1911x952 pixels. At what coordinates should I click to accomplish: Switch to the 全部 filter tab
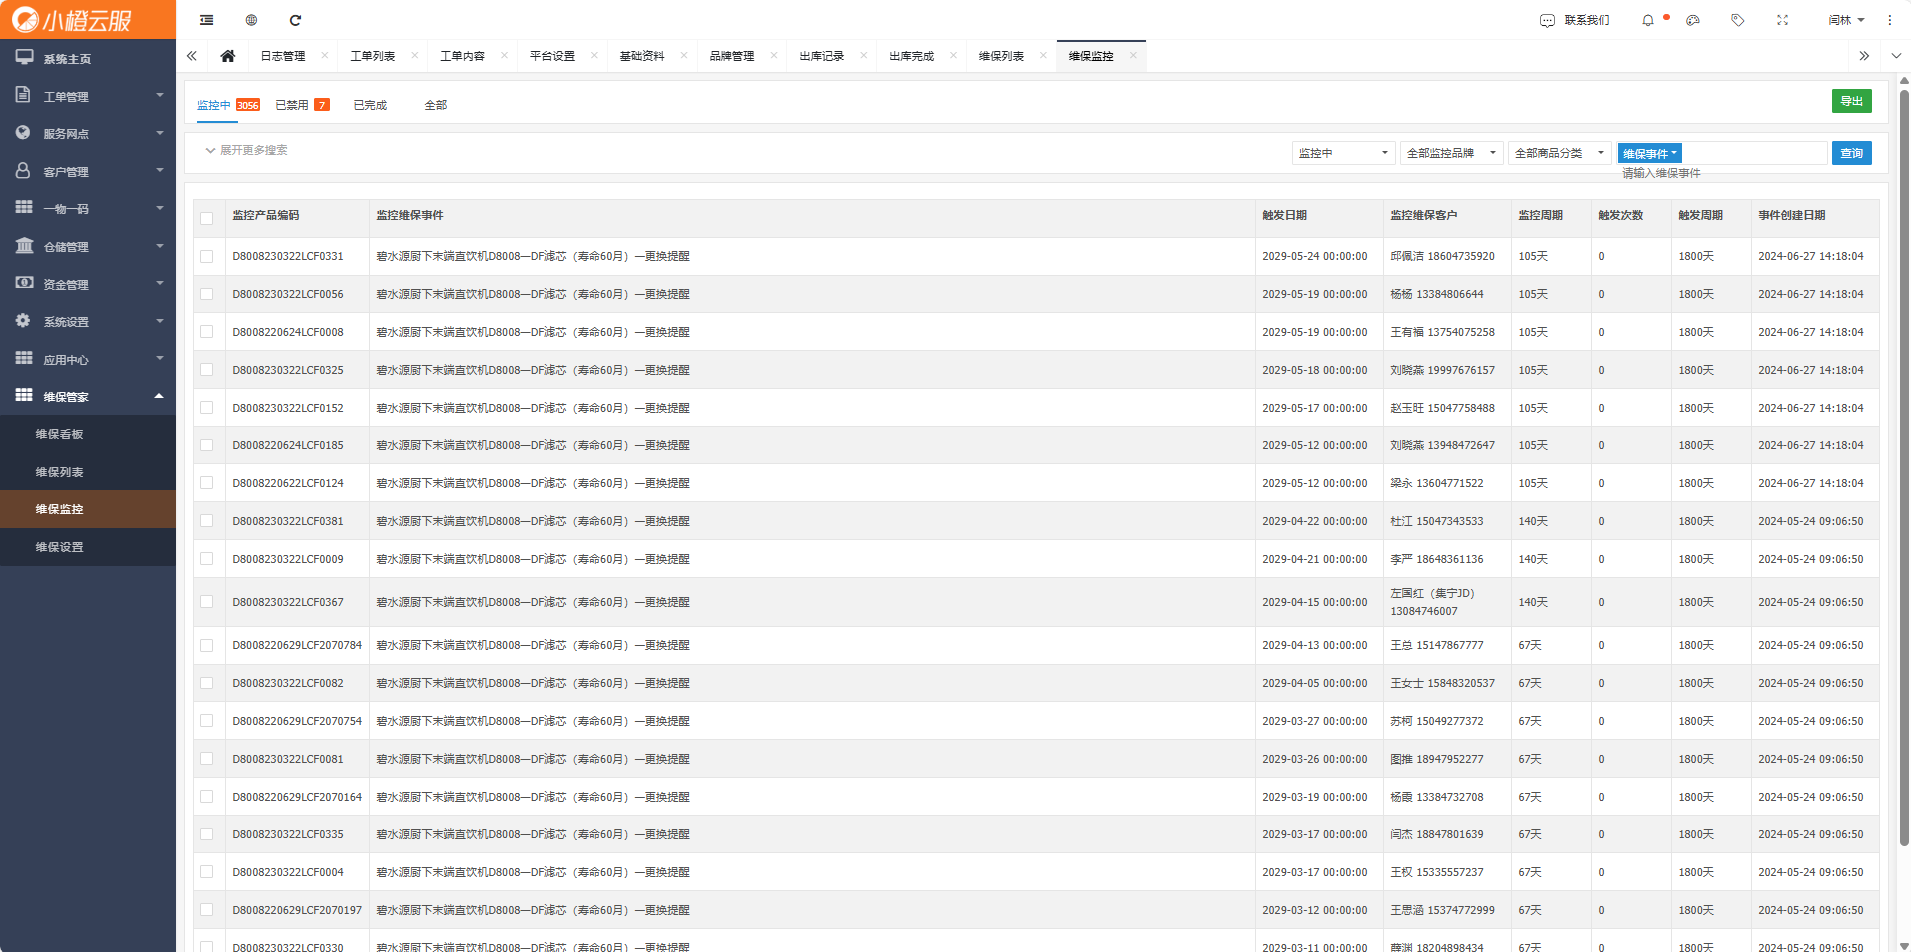pyautogui.click(x=436, y=105)
